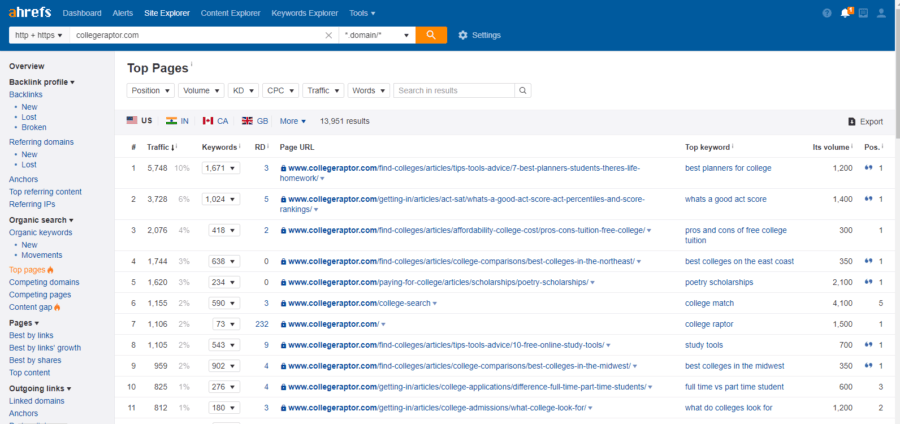The image size is (900, 424).
Task: Open the poetry-scholarships page URL
Action: coord(438,282)
